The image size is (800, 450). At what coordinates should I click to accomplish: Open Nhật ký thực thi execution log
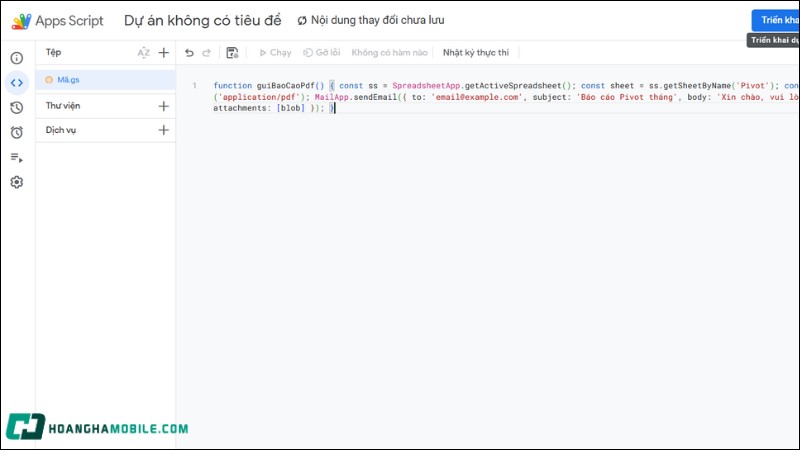coord(476,53)
